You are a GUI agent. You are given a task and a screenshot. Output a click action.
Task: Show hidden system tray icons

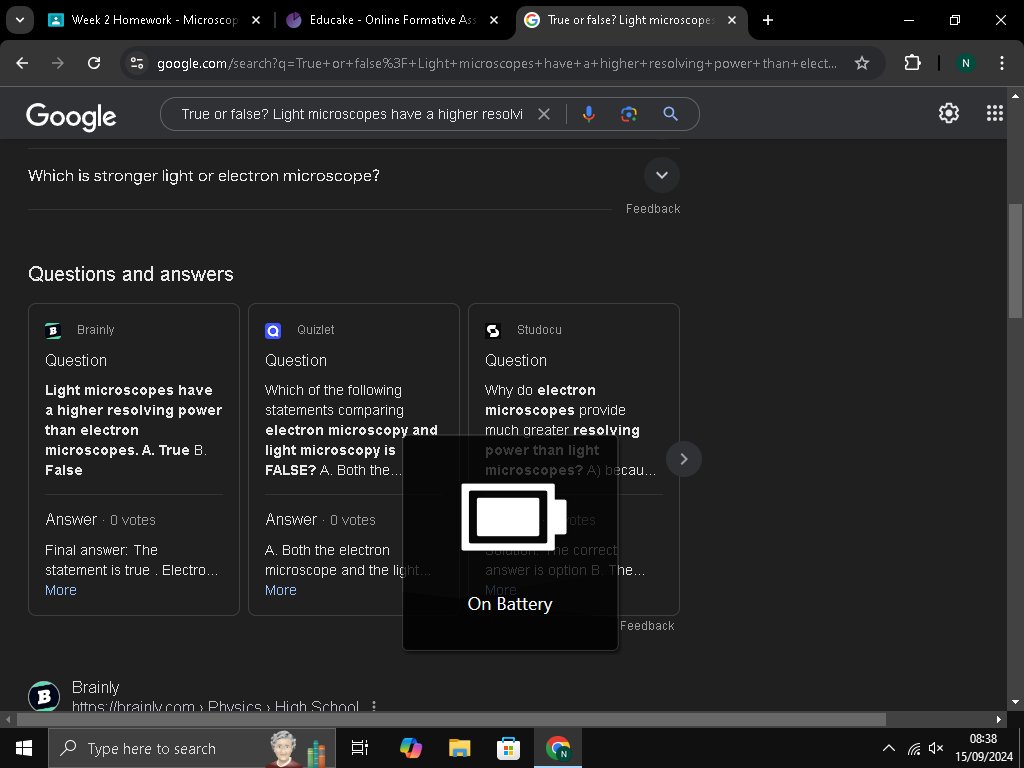[x=888, y=748]
